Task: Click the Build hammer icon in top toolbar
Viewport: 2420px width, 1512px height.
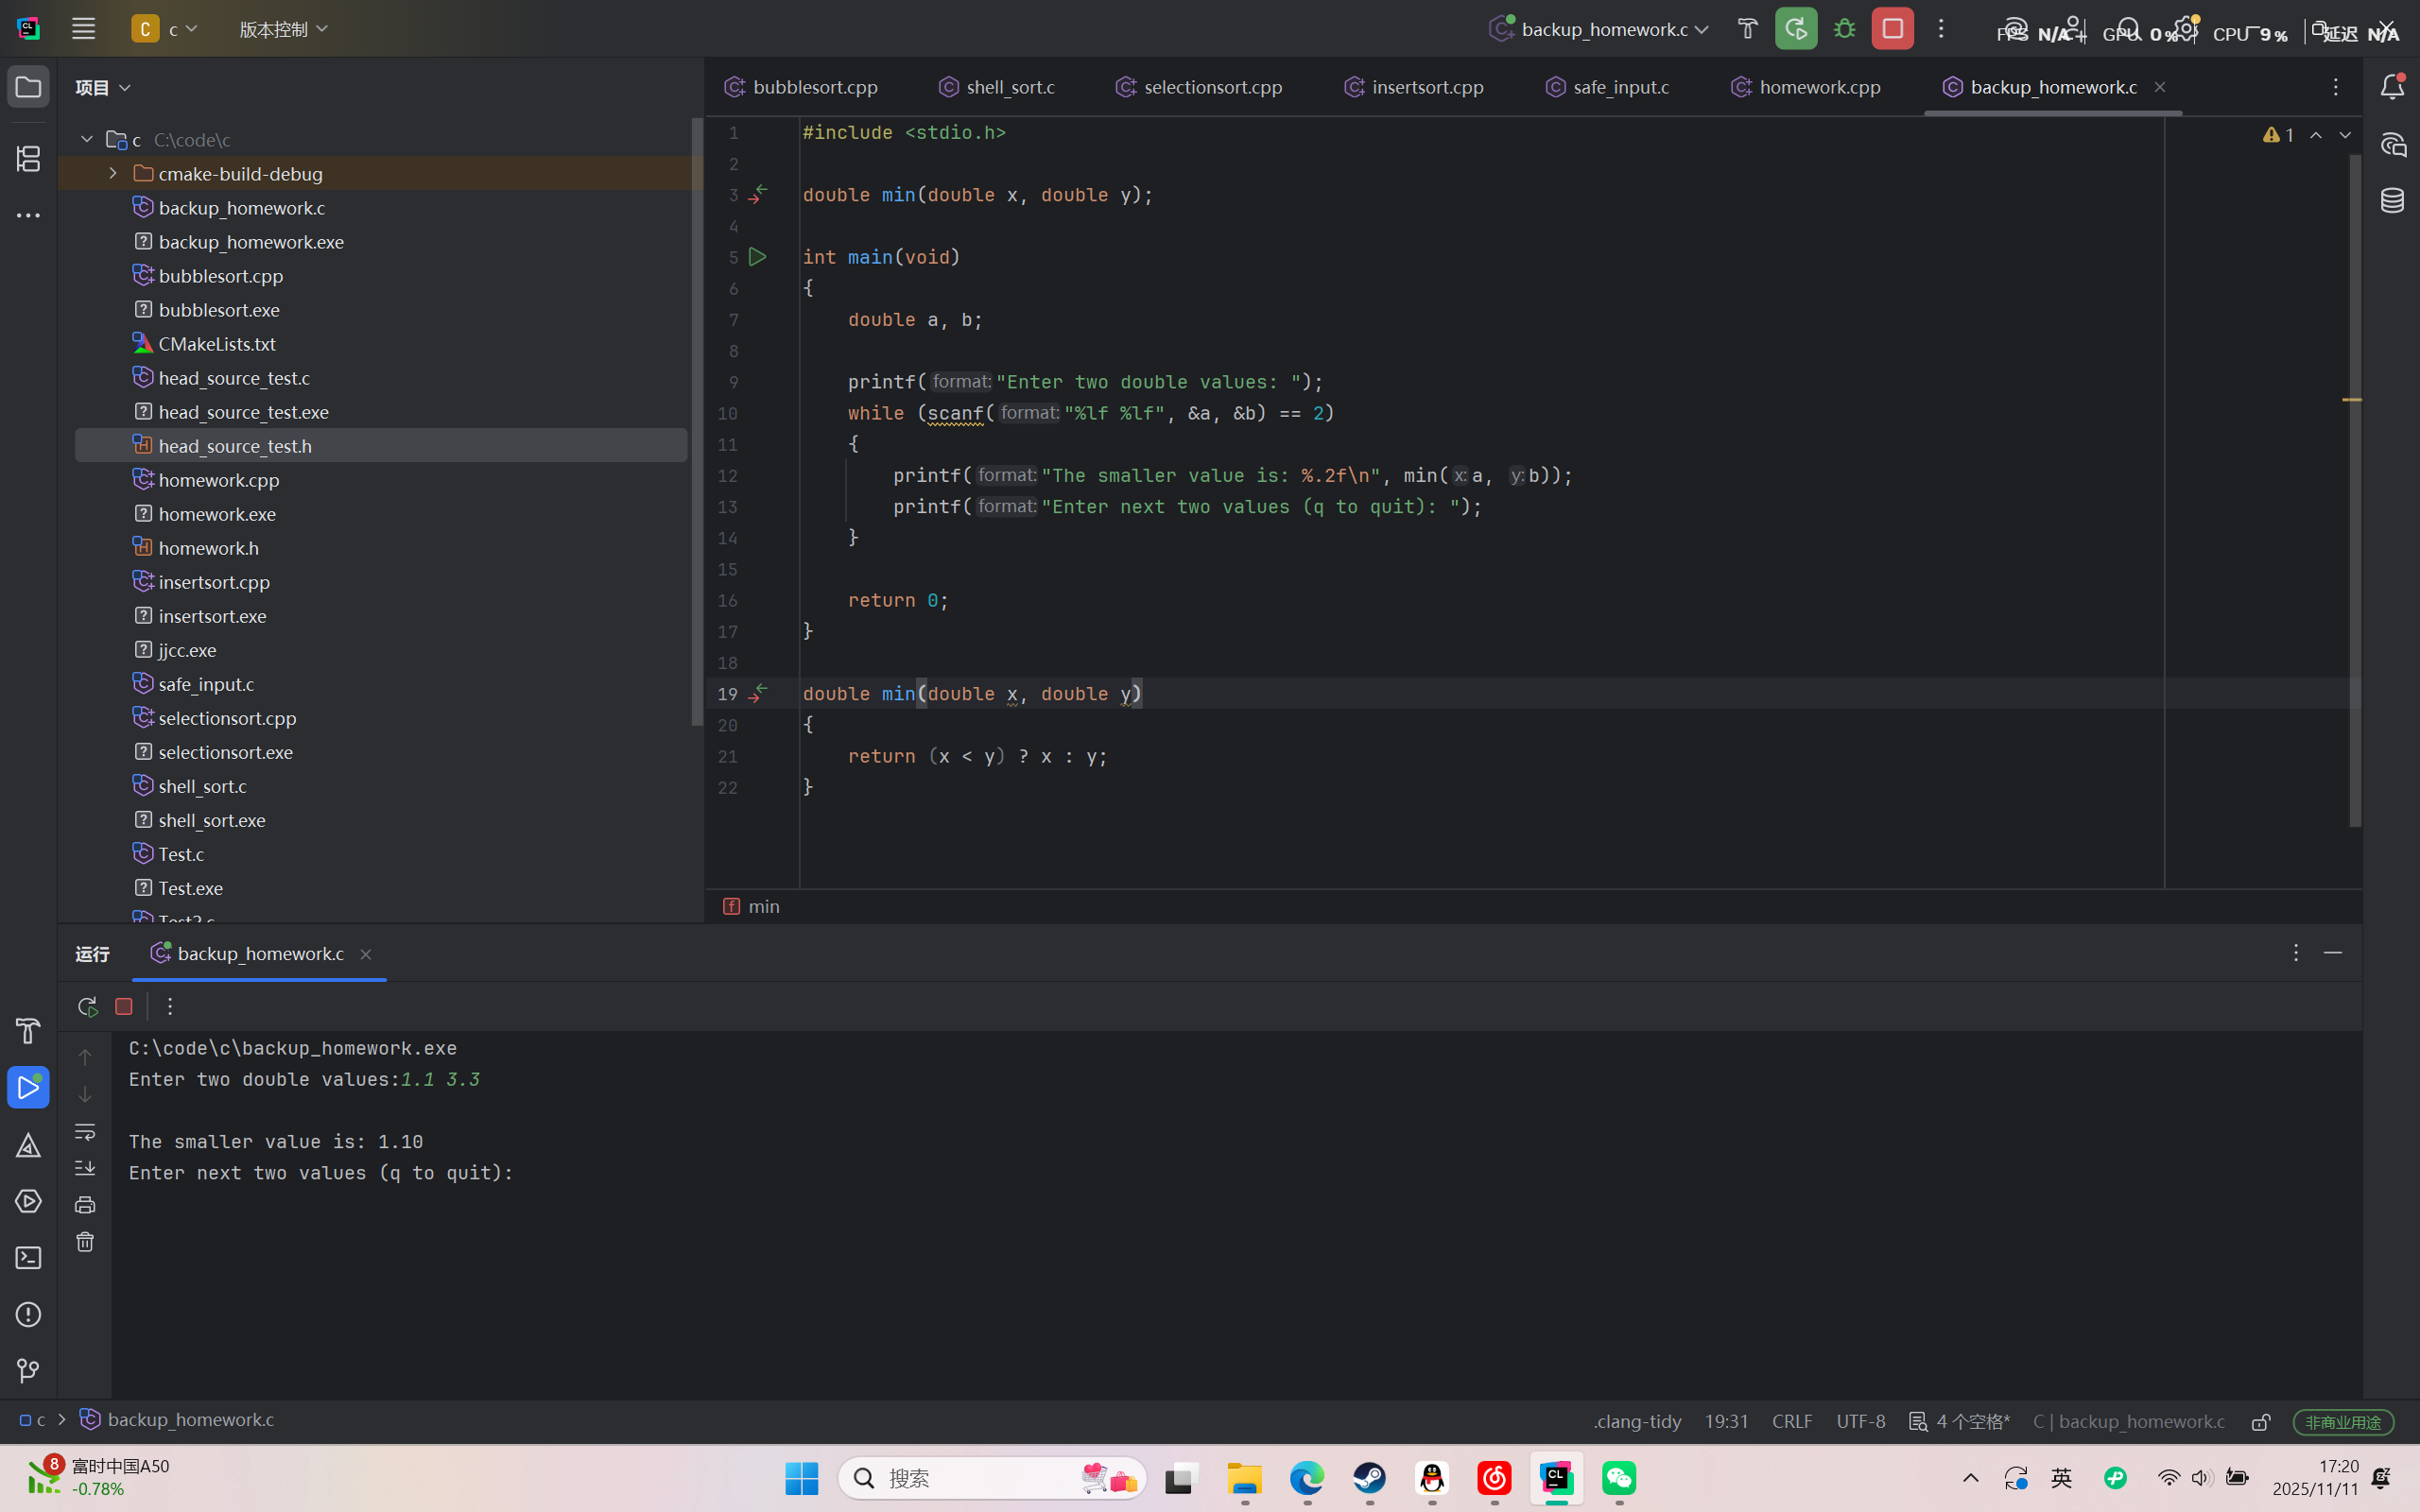Action: click(1747, 29)
